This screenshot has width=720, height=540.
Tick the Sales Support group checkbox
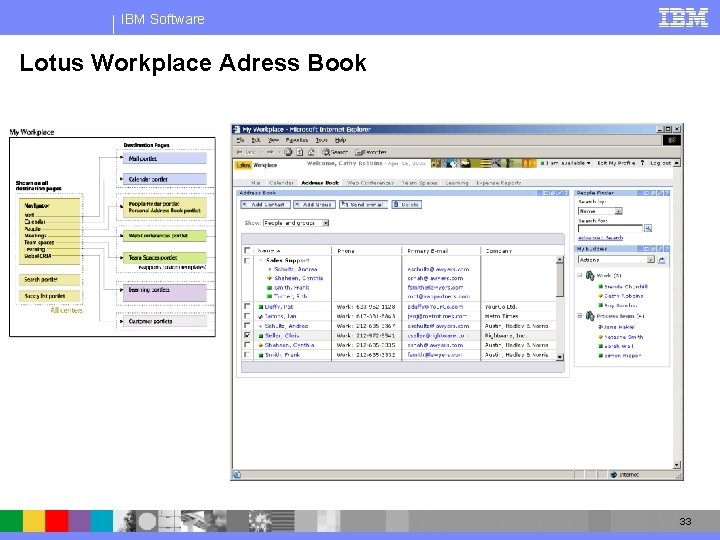[247, 260]
